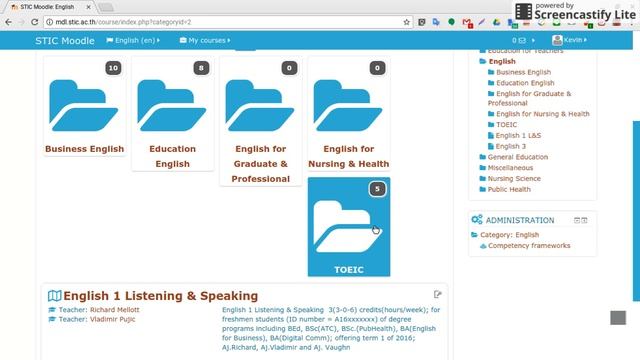Go to STIC Moodle home

(x=64, y=40)
